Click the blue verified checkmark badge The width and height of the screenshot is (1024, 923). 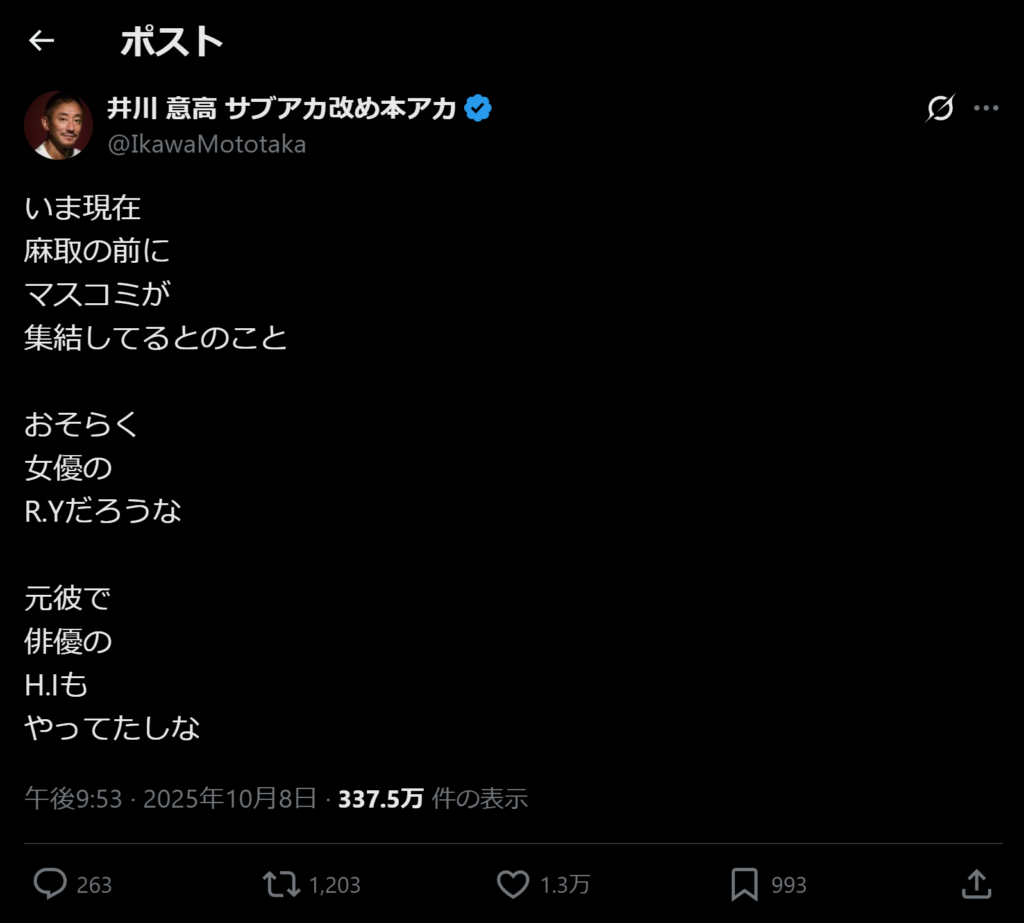coord(478,109)
